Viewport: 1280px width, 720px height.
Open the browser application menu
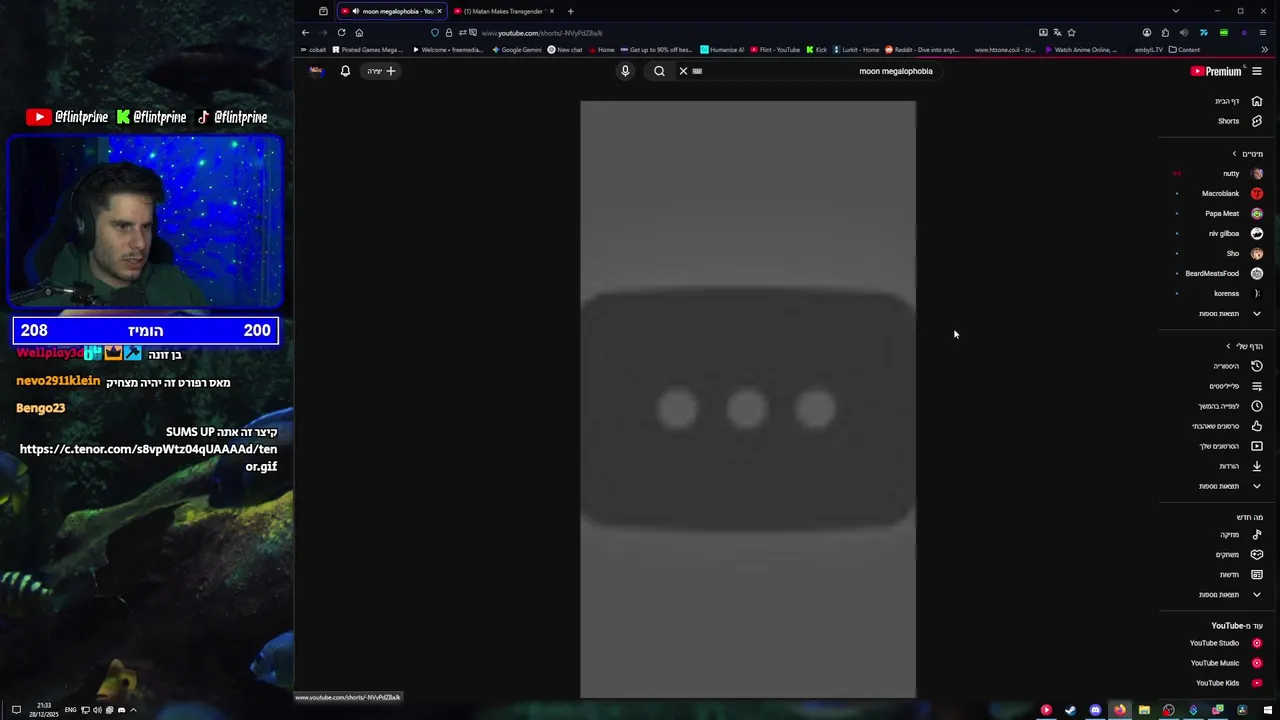1262,32
